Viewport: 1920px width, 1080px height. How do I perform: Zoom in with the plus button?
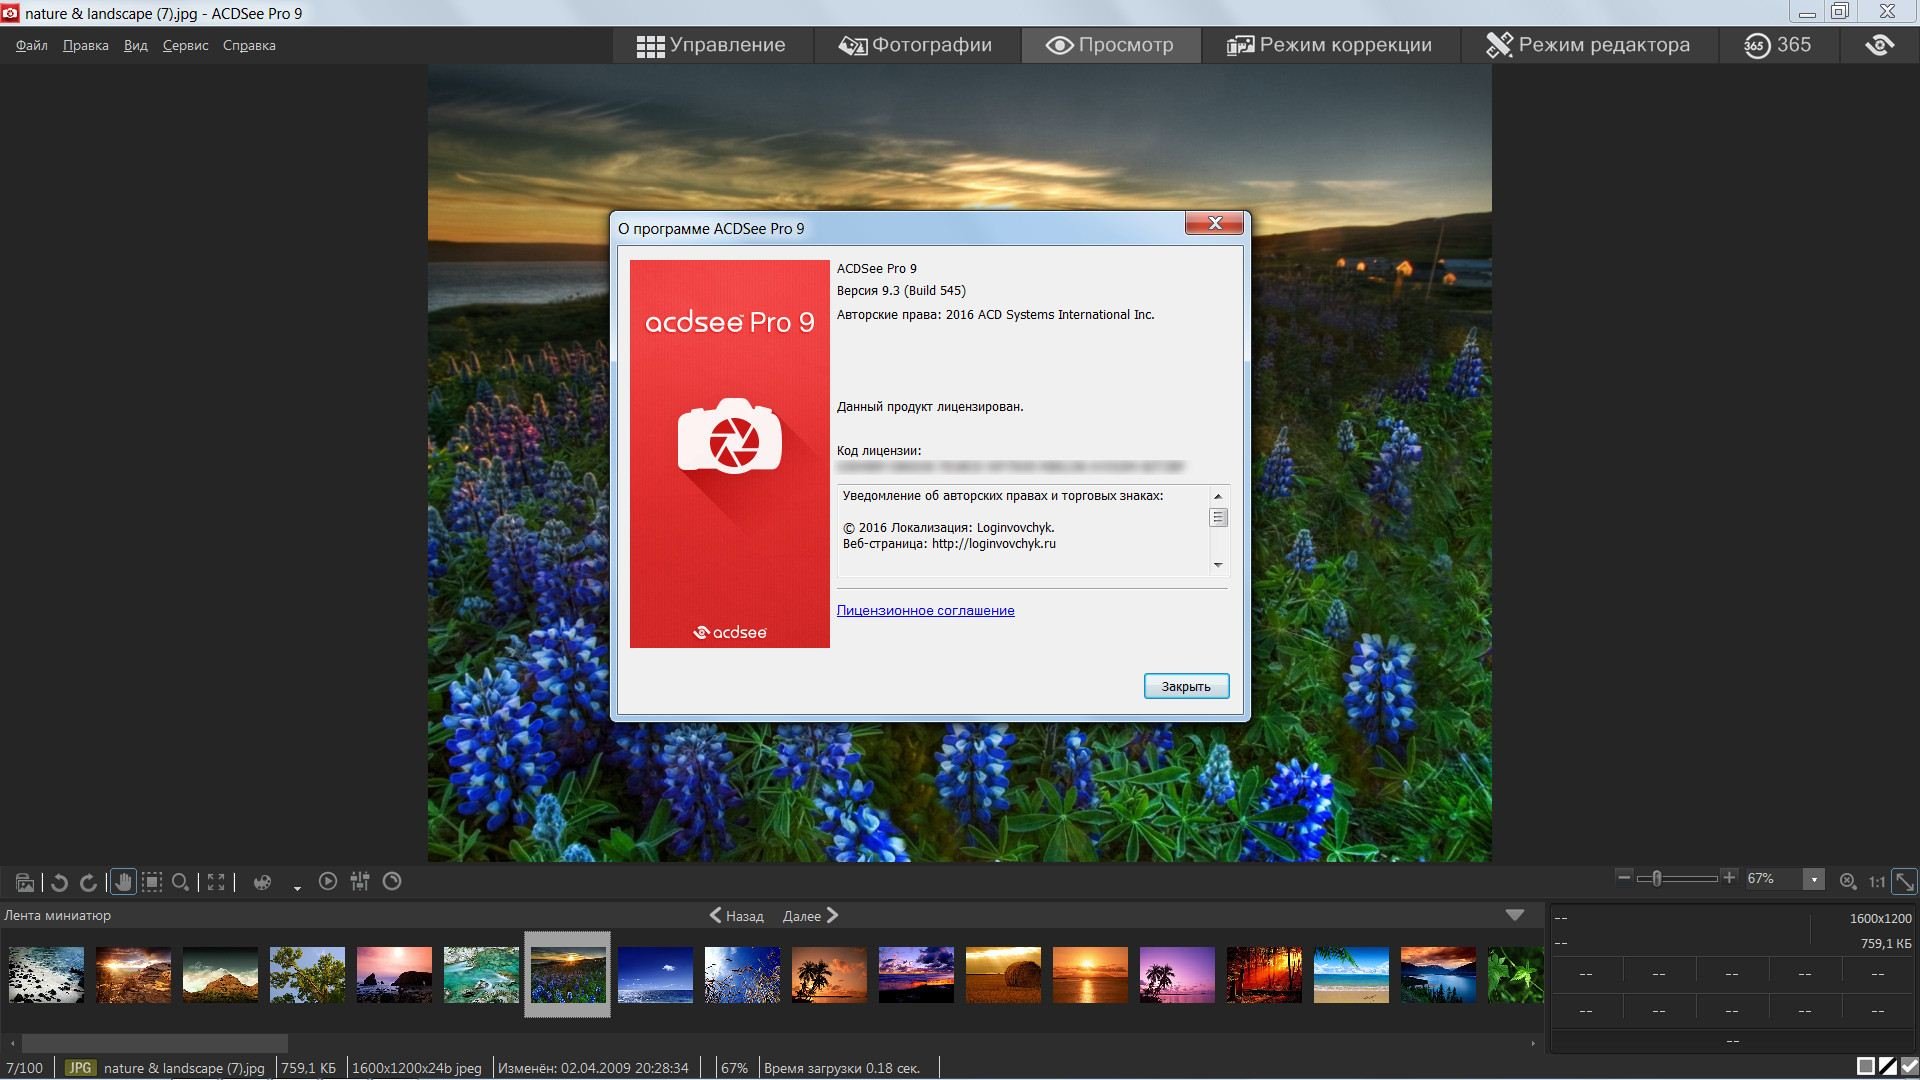(x=1729, y=877)
